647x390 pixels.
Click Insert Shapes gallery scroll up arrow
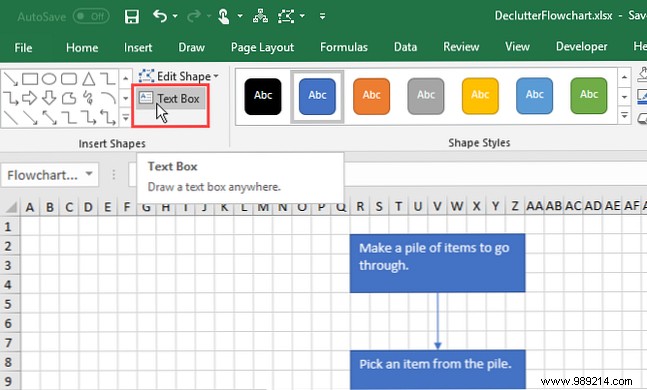[x=125, y=78]
